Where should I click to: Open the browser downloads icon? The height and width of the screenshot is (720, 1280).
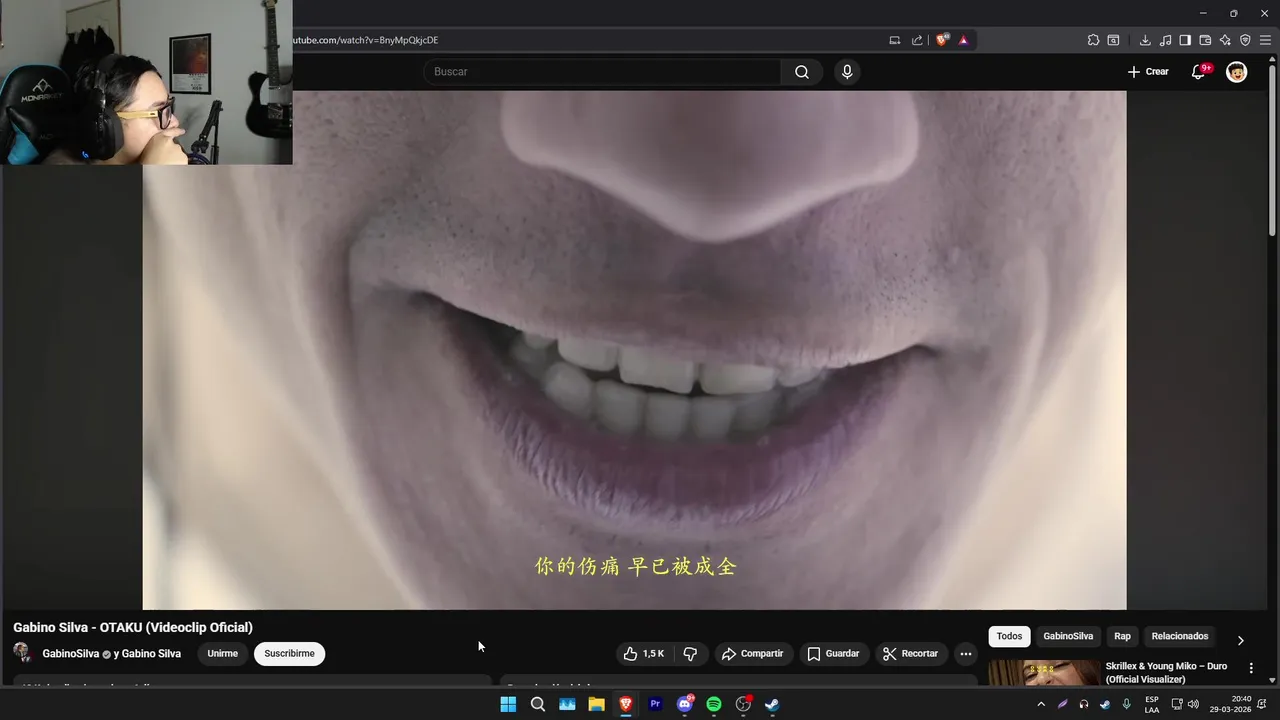pos(1145,40)
